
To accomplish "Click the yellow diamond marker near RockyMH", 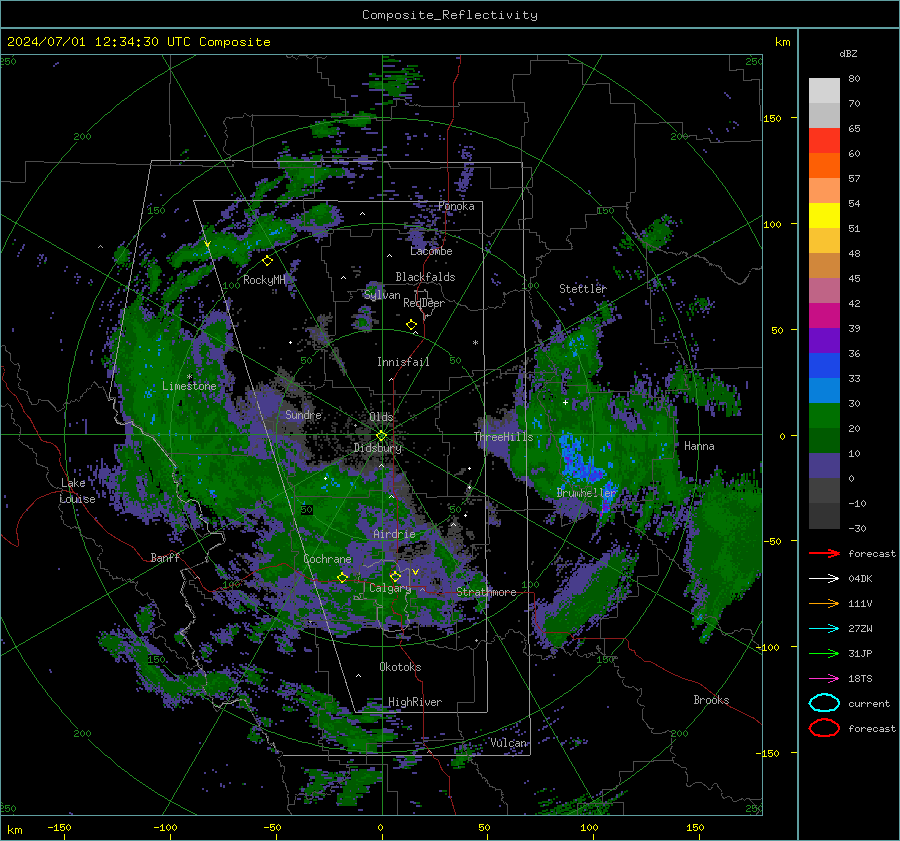I will [267, 261].
